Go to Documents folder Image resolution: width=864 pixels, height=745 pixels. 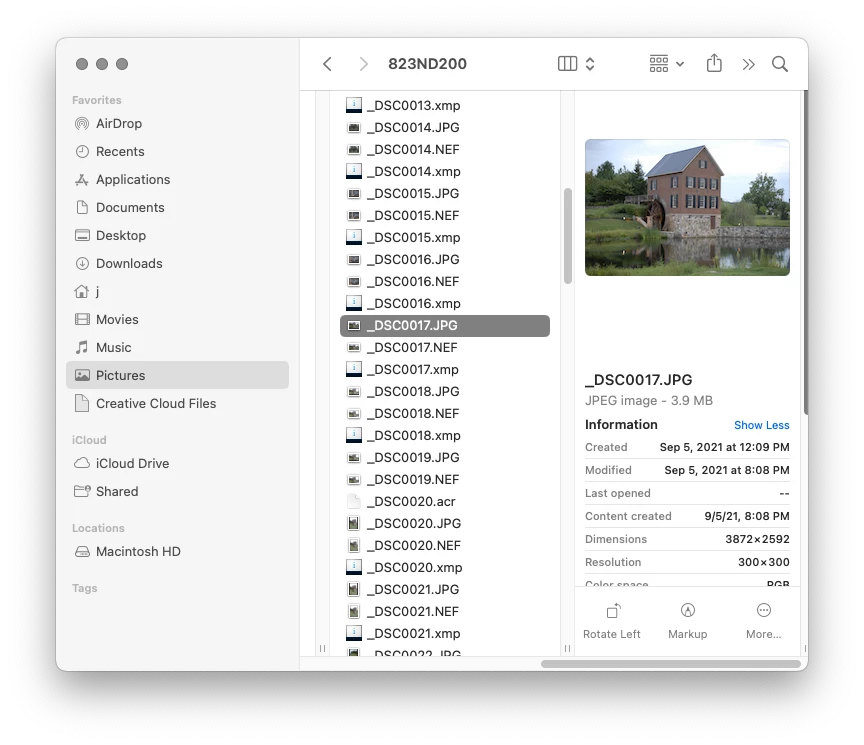177,208
